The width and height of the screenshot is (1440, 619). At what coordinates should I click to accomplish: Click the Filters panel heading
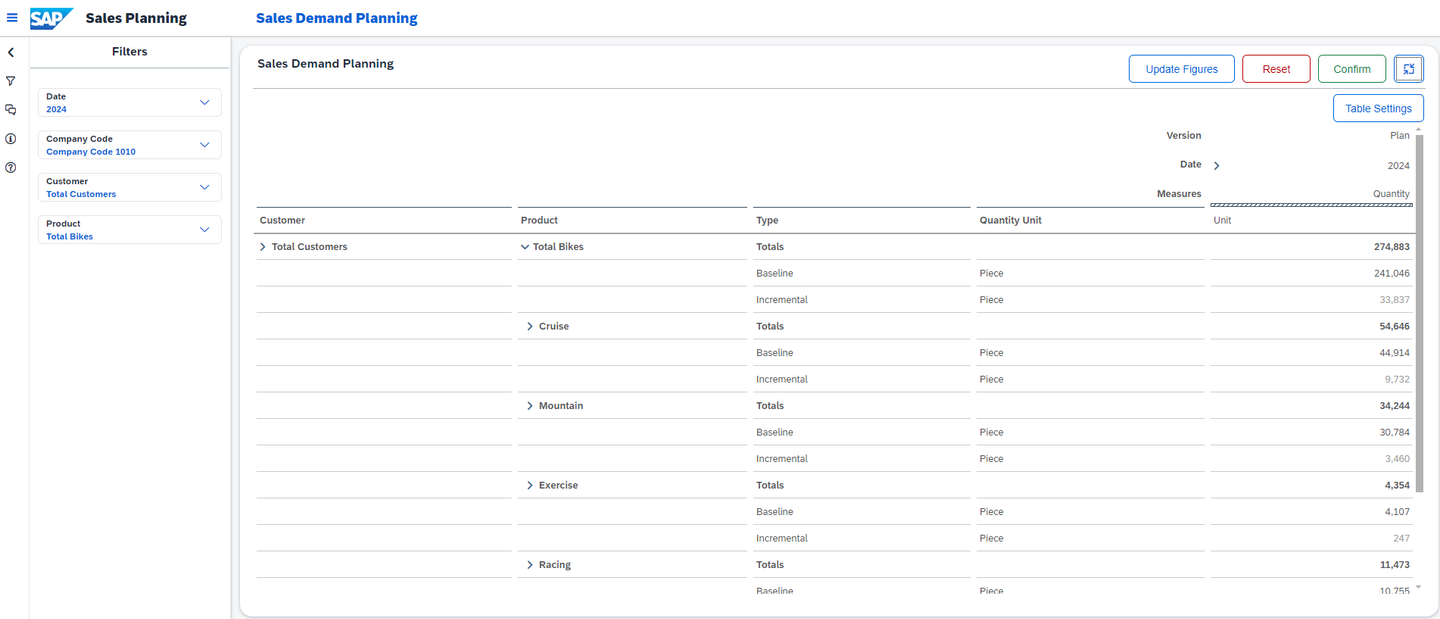(x=130, y=52)
